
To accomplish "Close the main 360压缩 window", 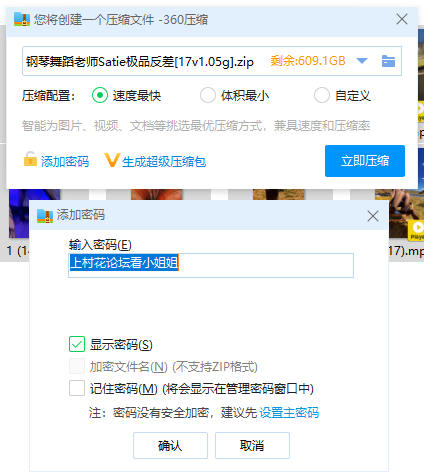I will [402, 19].
